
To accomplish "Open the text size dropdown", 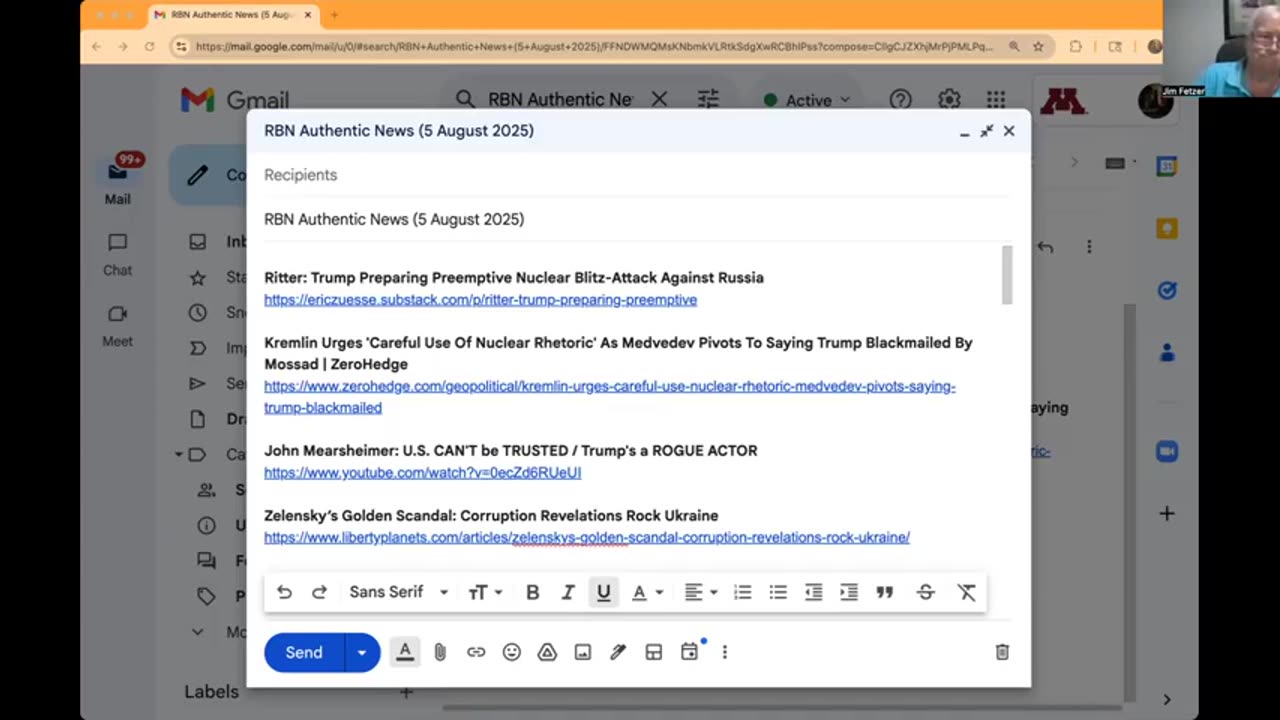I will (x=485, y=592).
